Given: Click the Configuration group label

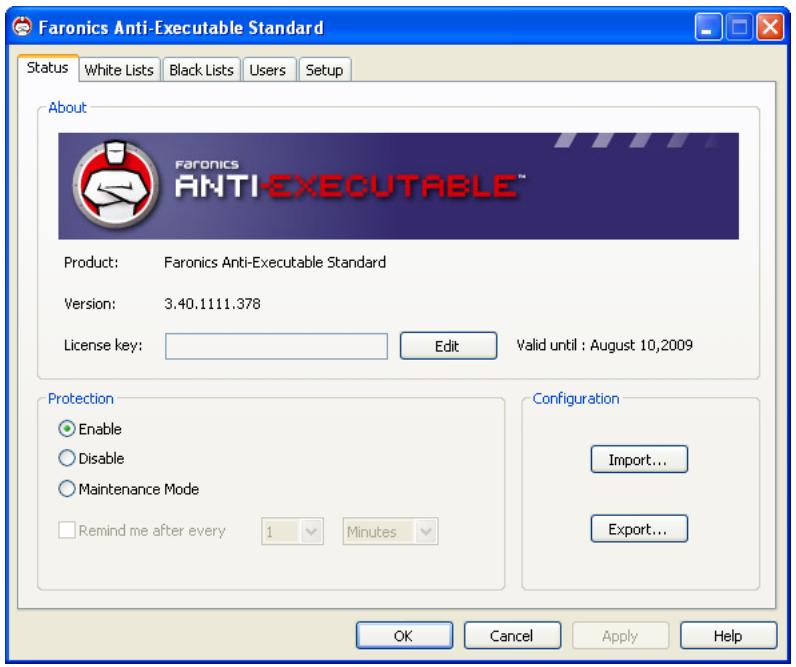Looking at the screenshot, I should click(576, 398).
